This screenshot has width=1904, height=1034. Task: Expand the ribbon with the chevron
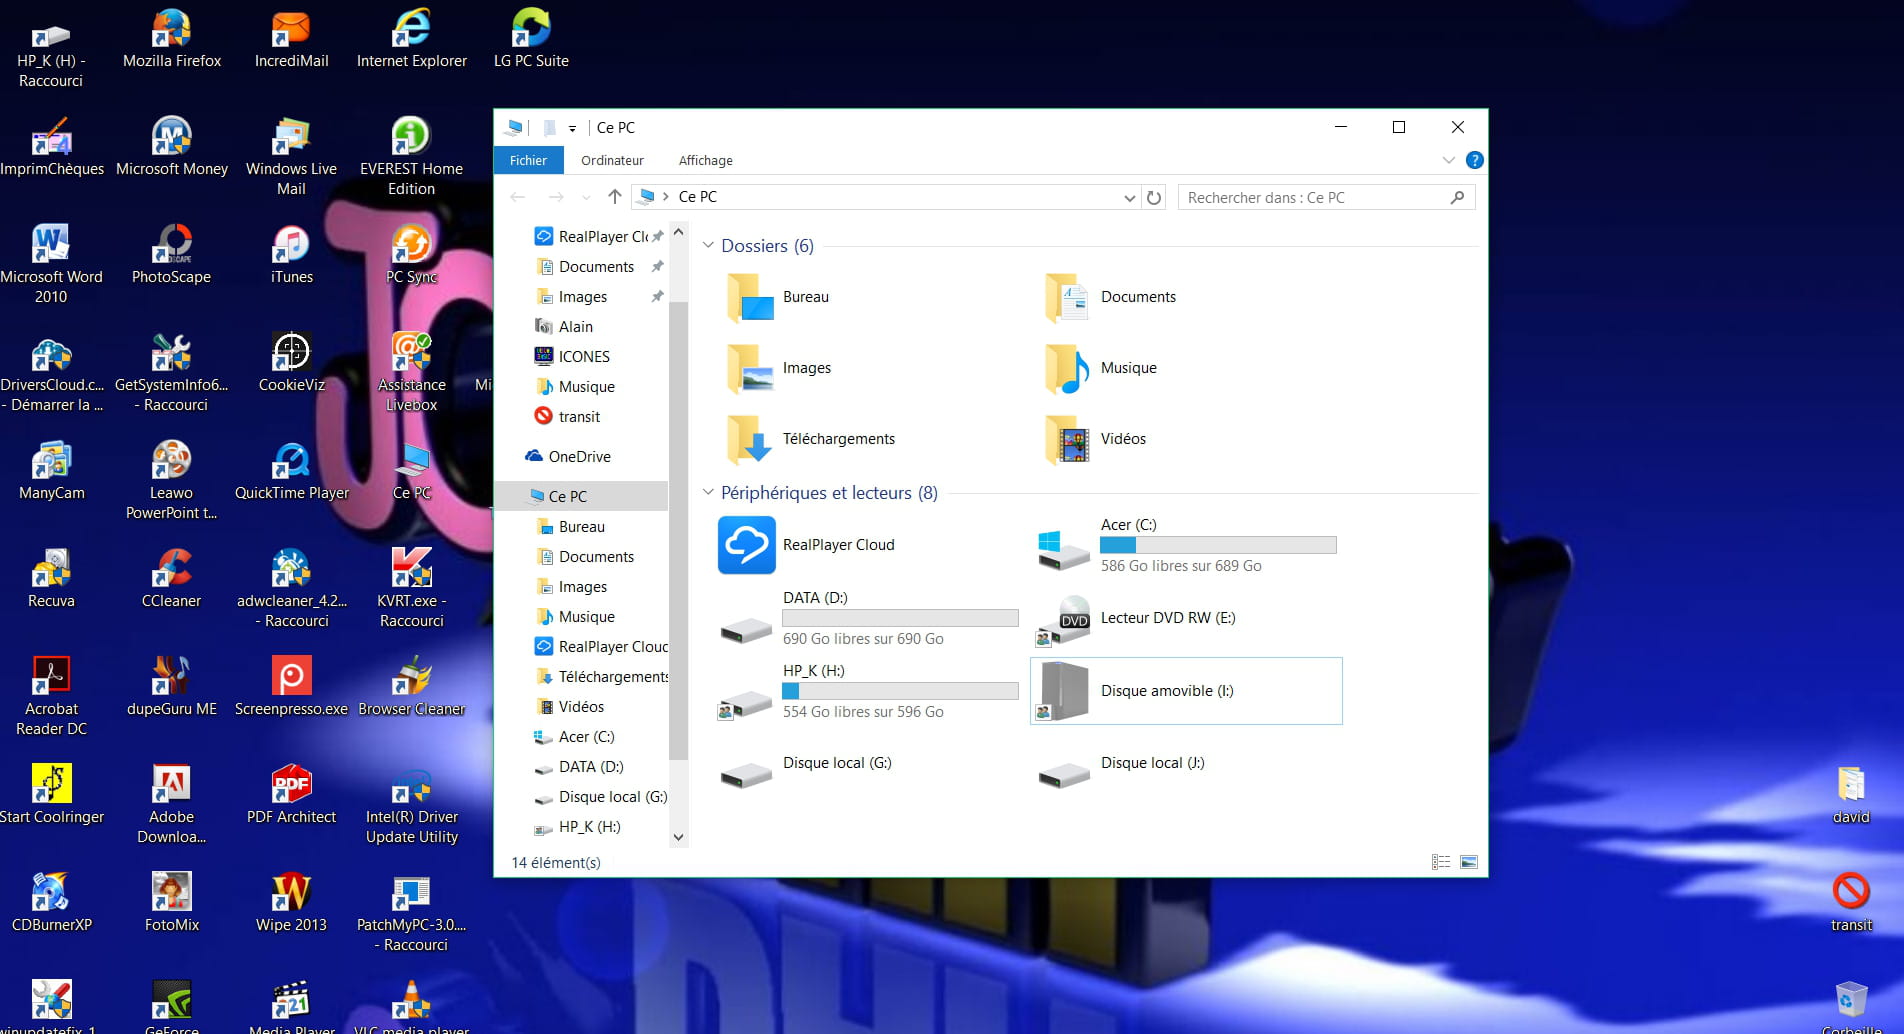coord(1448,160)
